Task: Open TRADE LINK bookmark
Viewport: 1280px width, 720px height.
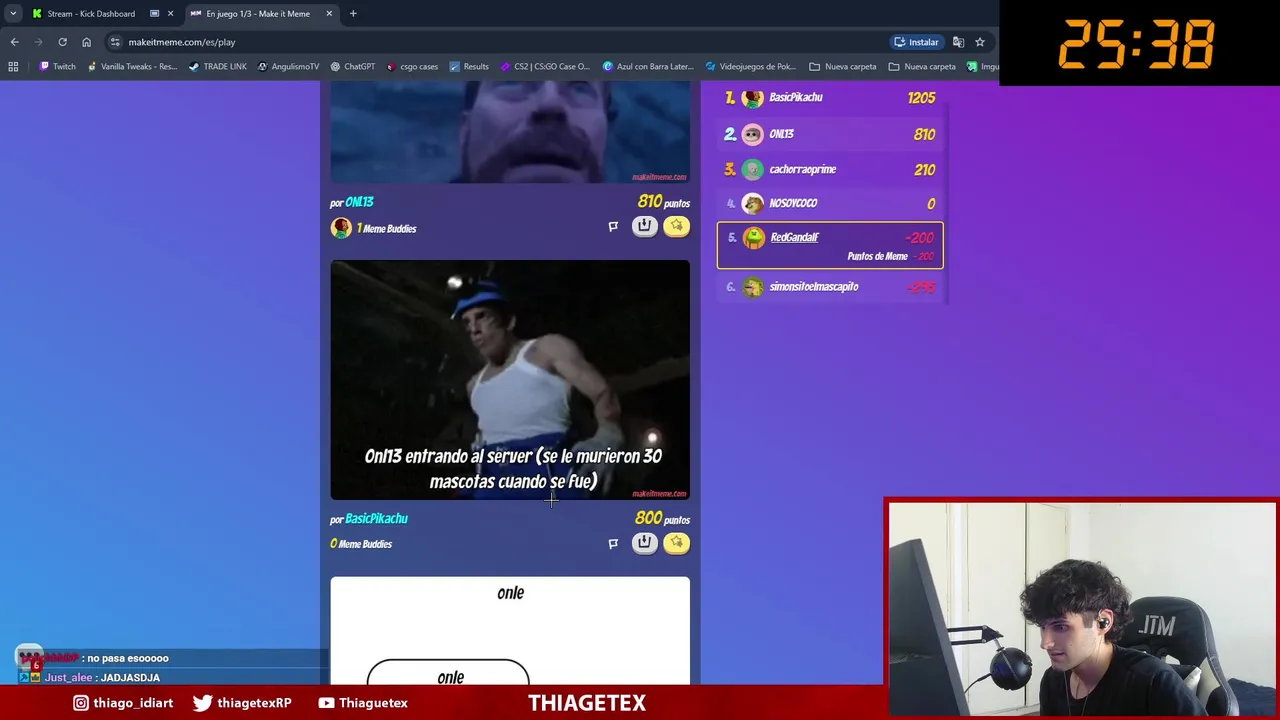Action: [217, 66]
